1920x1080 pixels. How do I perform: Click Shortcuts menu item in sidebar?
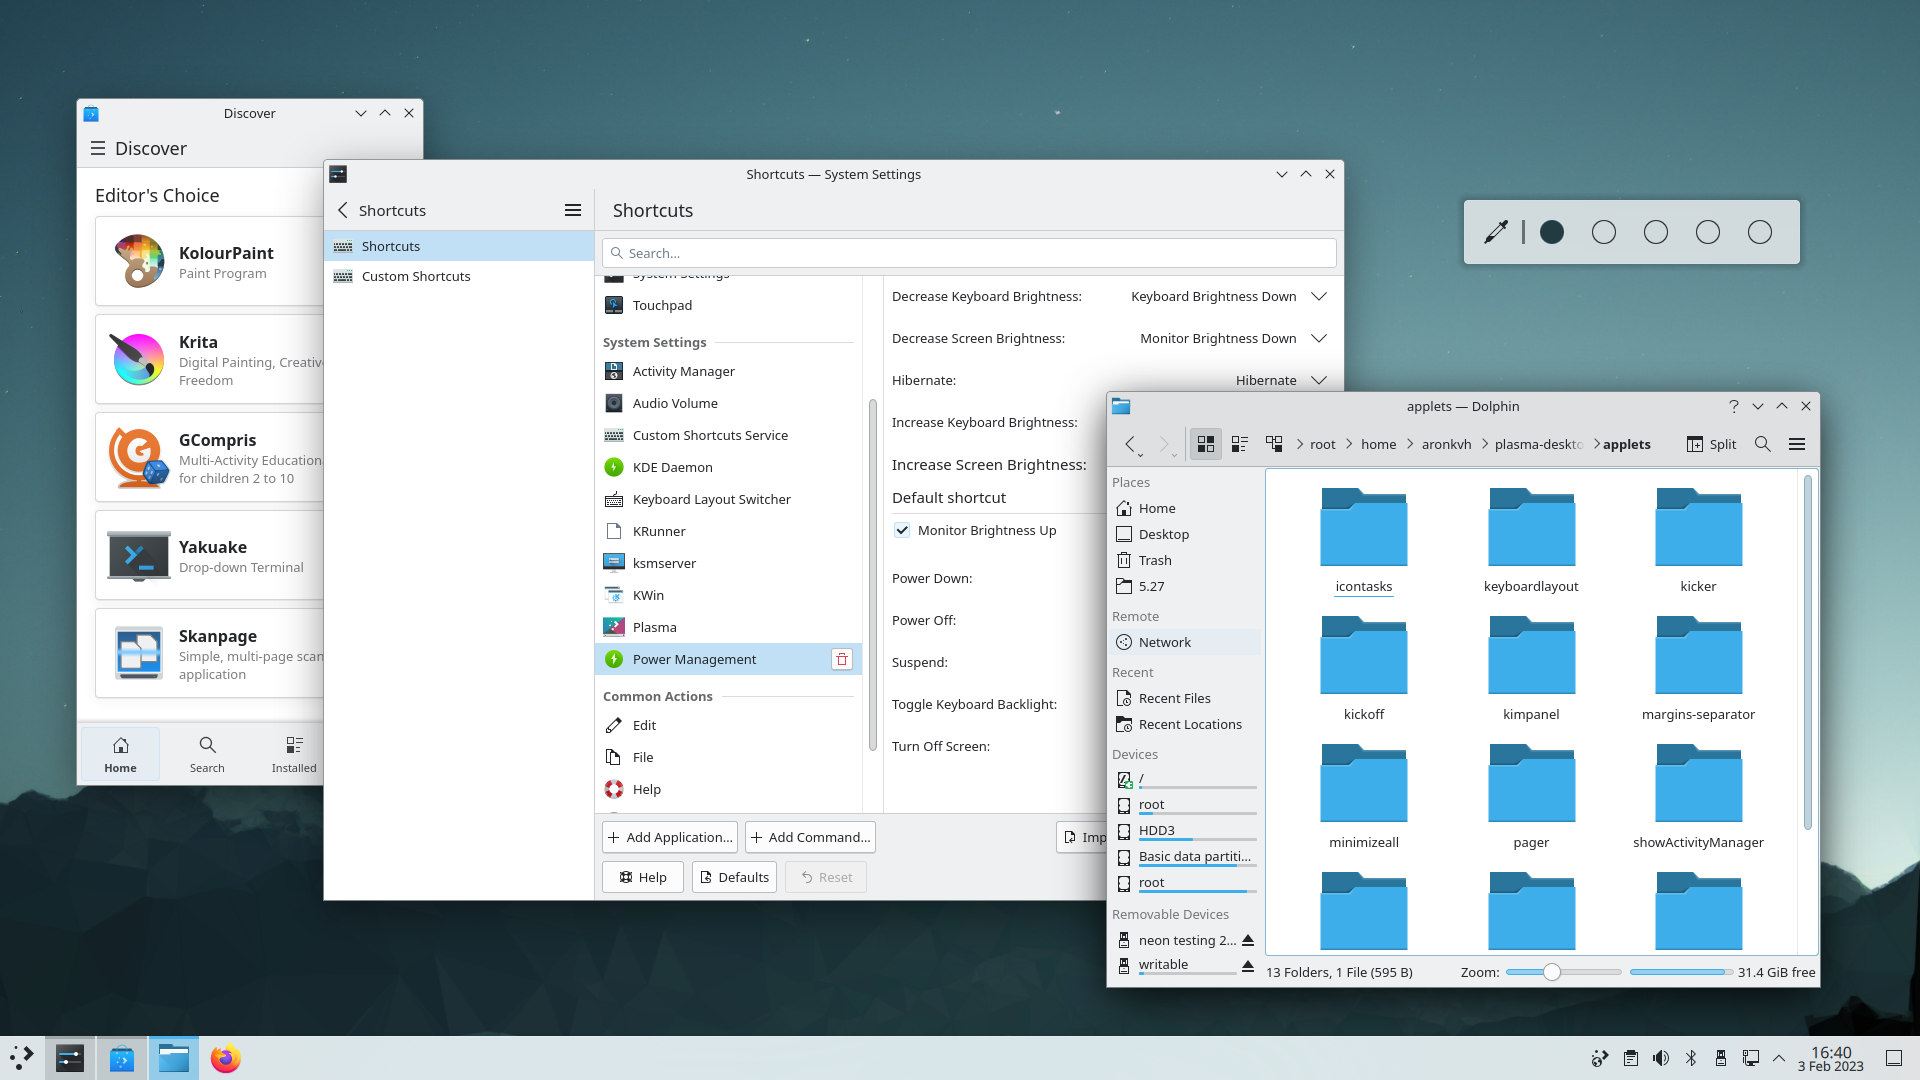coord(390,245)
